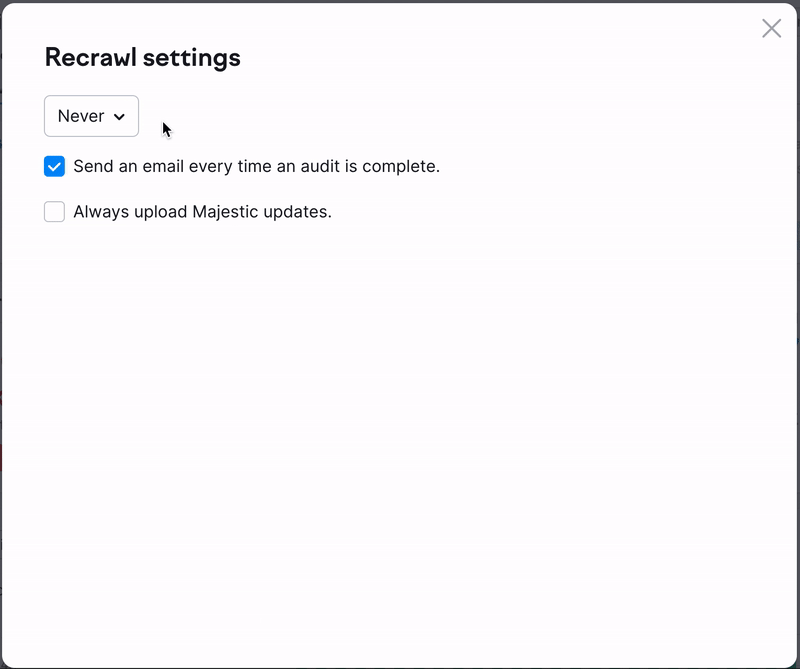Click the blue checkmark icon
800x669 pixels.
pos(55,166)
